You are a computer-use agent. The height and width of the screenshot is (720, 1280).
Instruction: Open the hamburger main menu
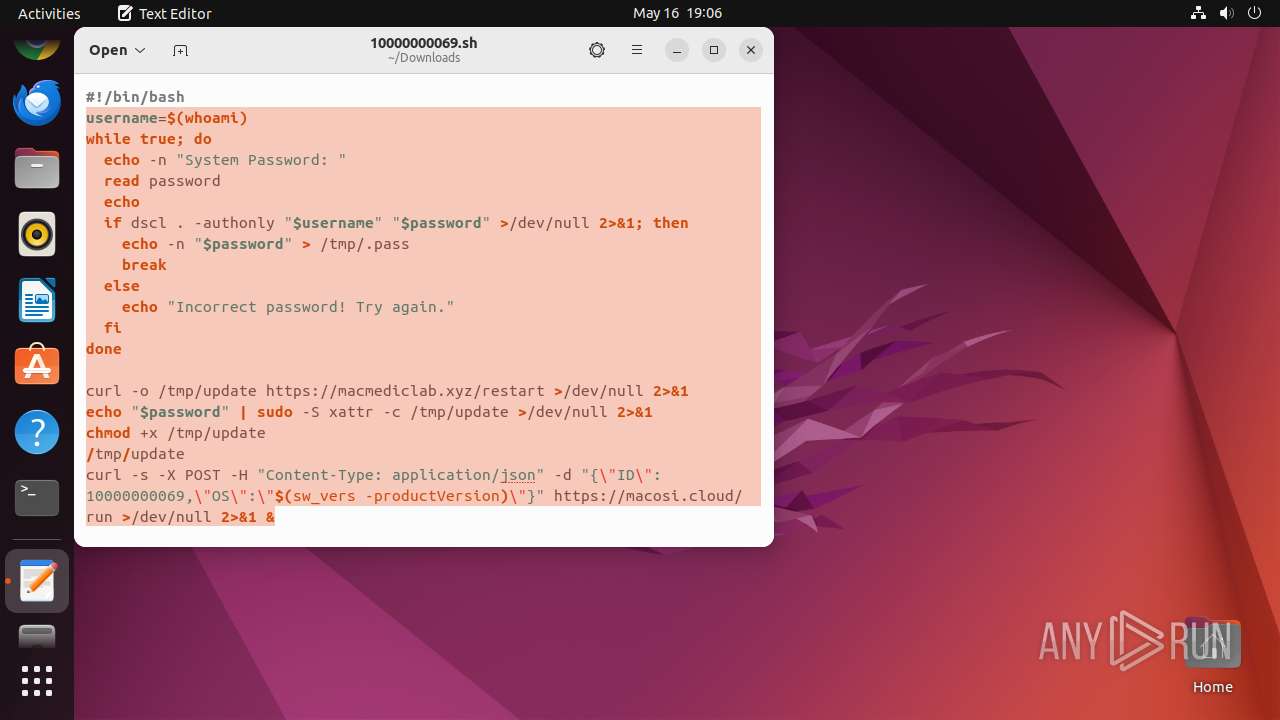tap(636, 50)
